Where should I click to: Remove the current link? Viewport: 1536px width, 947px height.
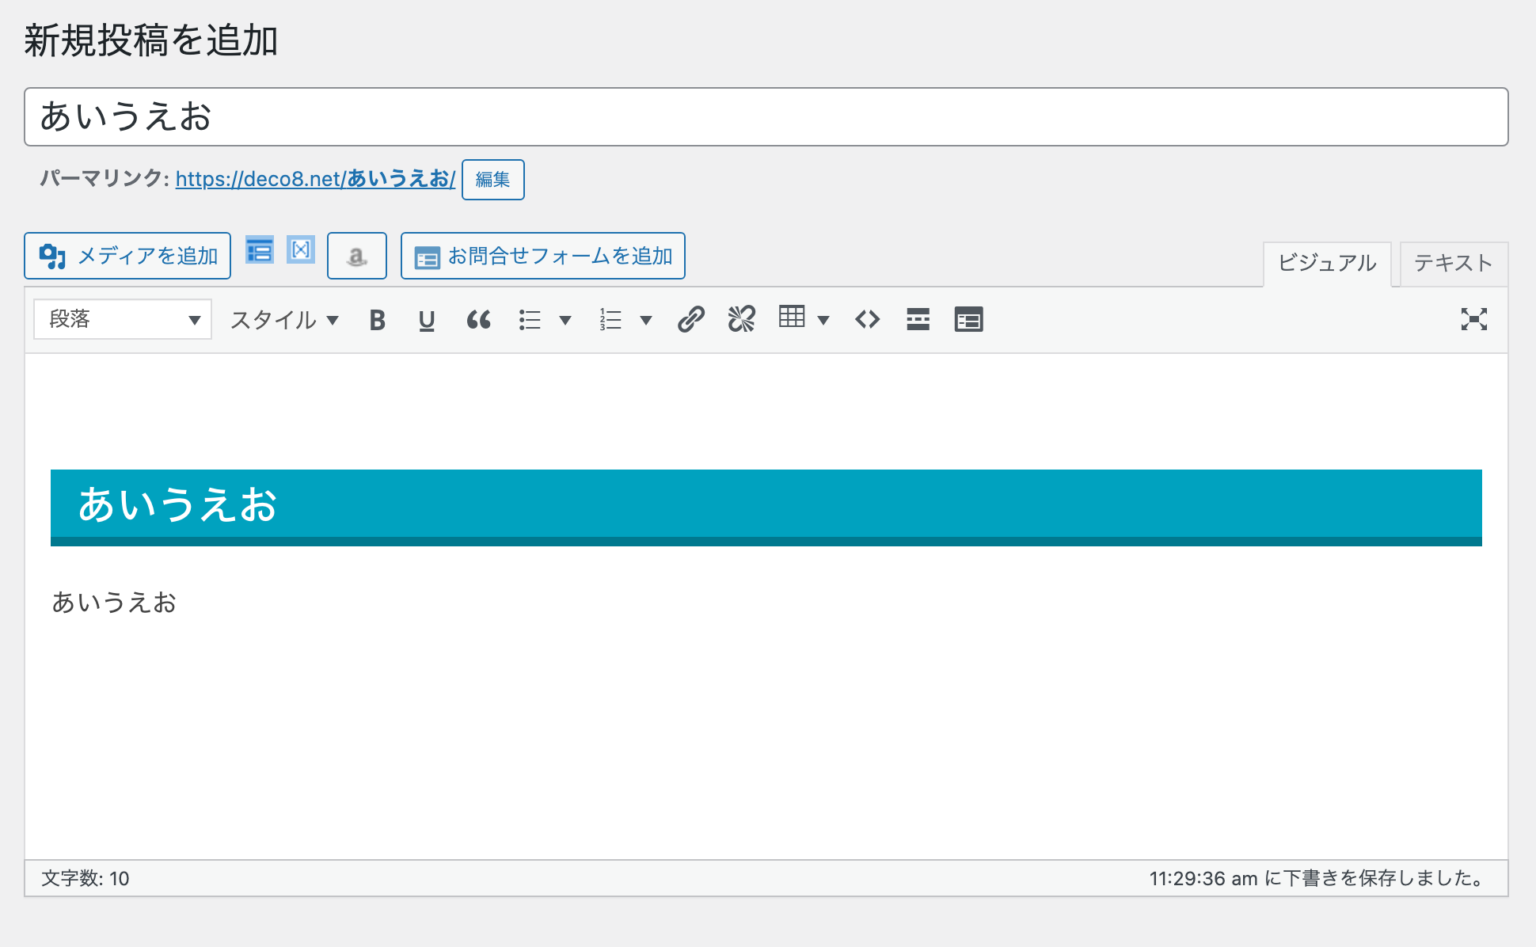tap(741, 319)
